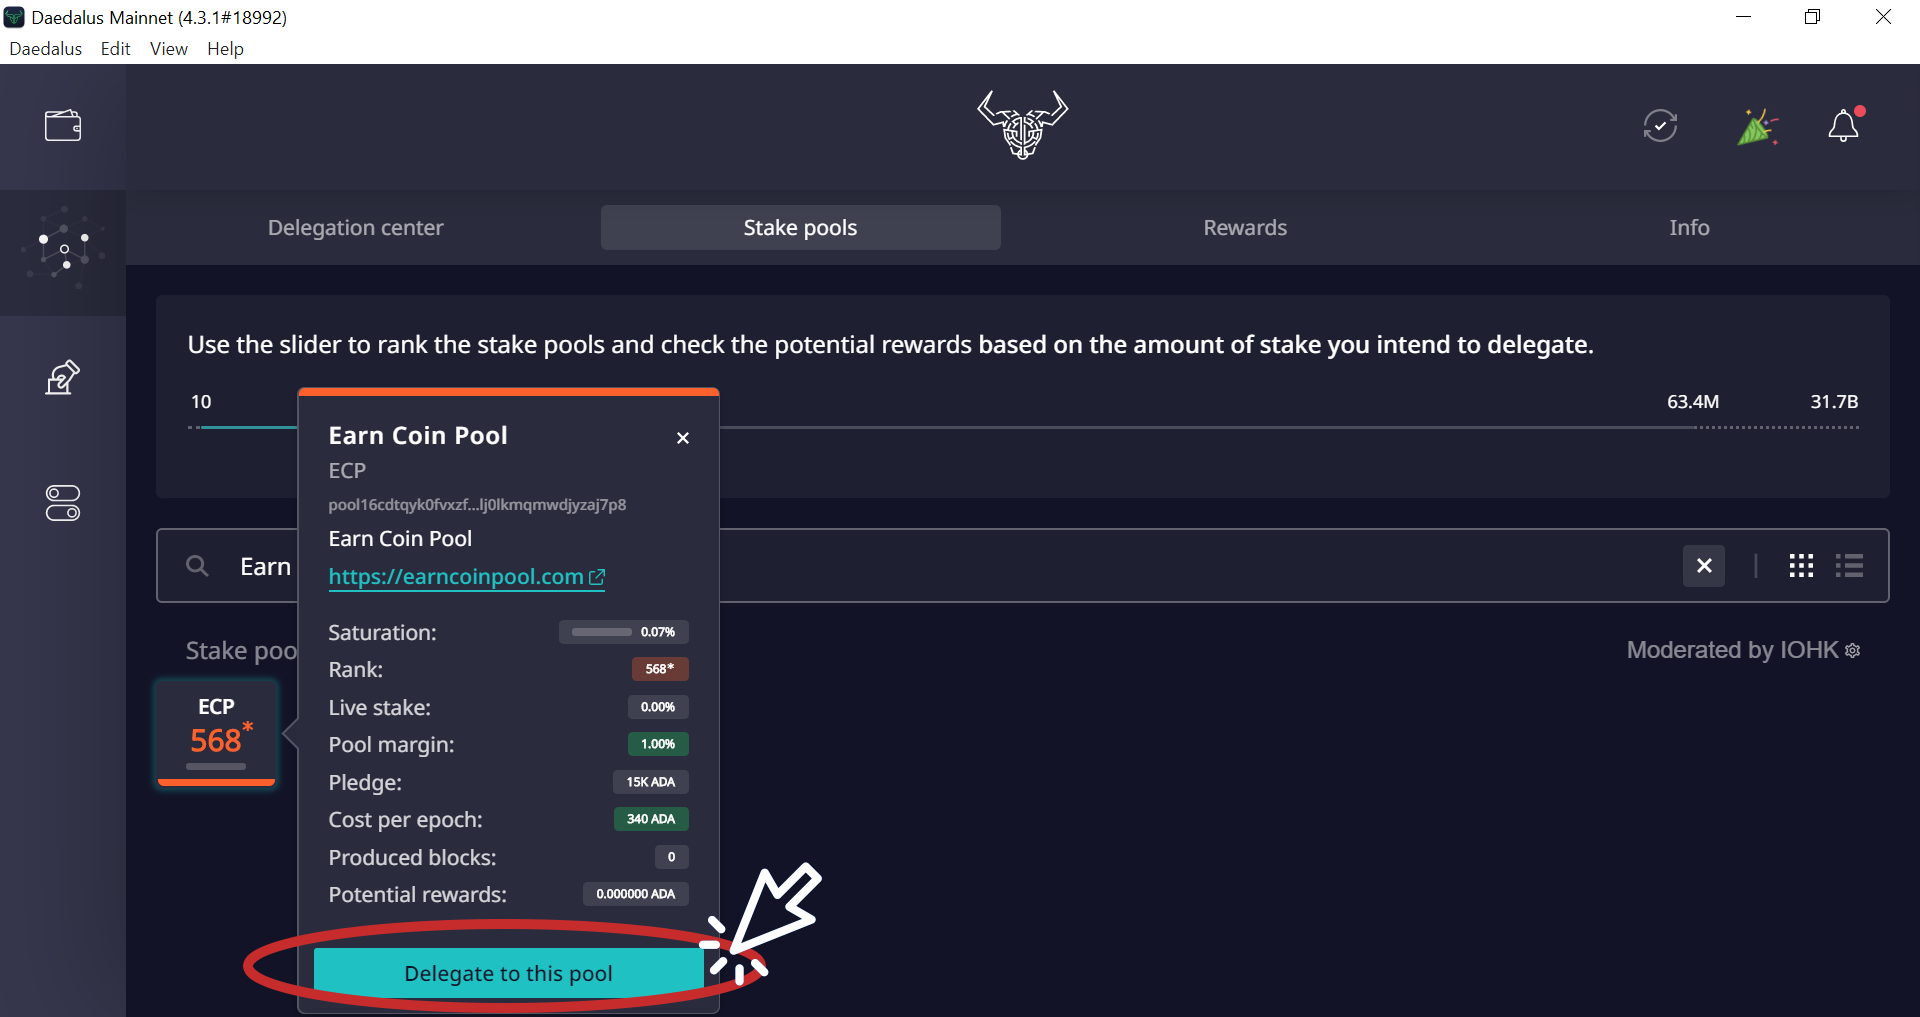Open the Daedalus menu
The image size is (1920, 1017).
click(x=45, y=48)
